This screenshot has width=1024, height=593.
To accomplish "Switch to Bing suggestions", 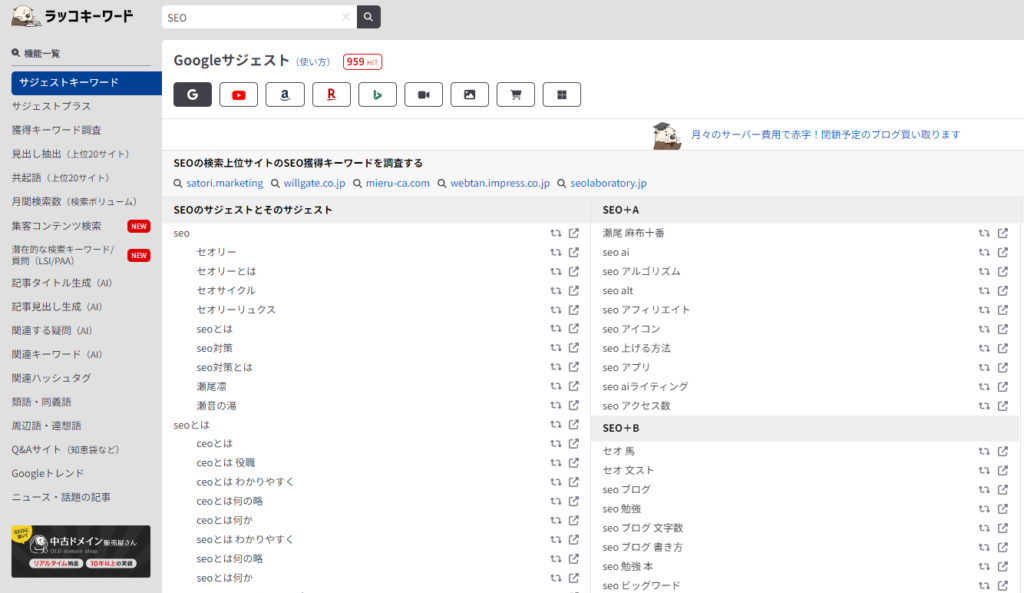I will (377, 94).
